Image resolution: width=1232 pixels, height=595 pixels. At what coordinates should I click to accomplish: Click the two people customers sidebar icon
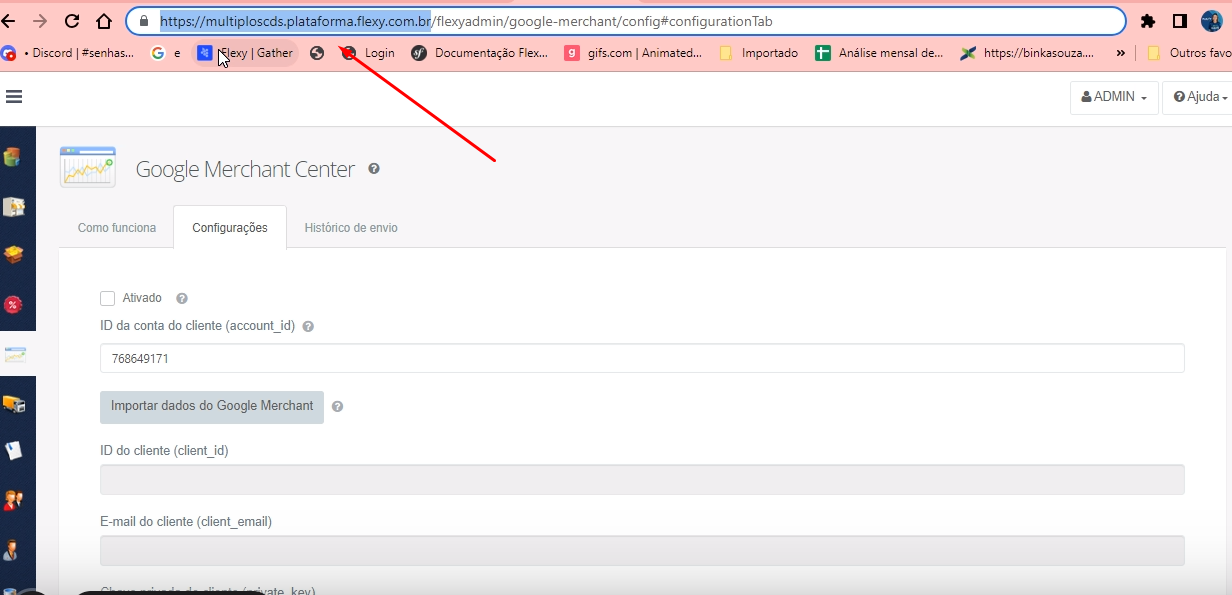(13, 500)
